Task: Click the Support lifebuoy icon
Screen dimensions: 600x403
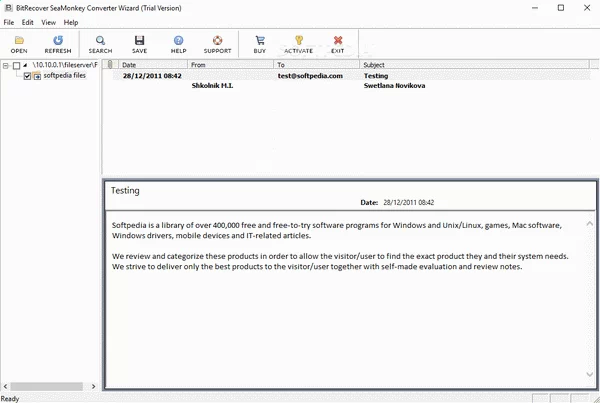Action: tap(217, 43)
